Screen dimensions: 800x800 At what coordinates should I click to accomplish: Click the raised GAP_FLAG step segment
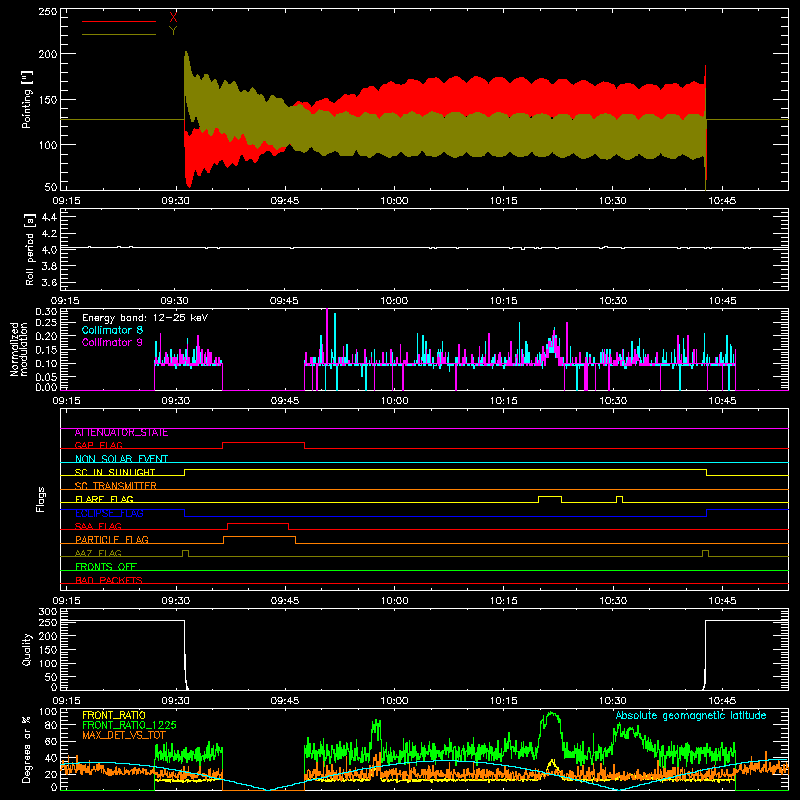click(x=264, y=443)
